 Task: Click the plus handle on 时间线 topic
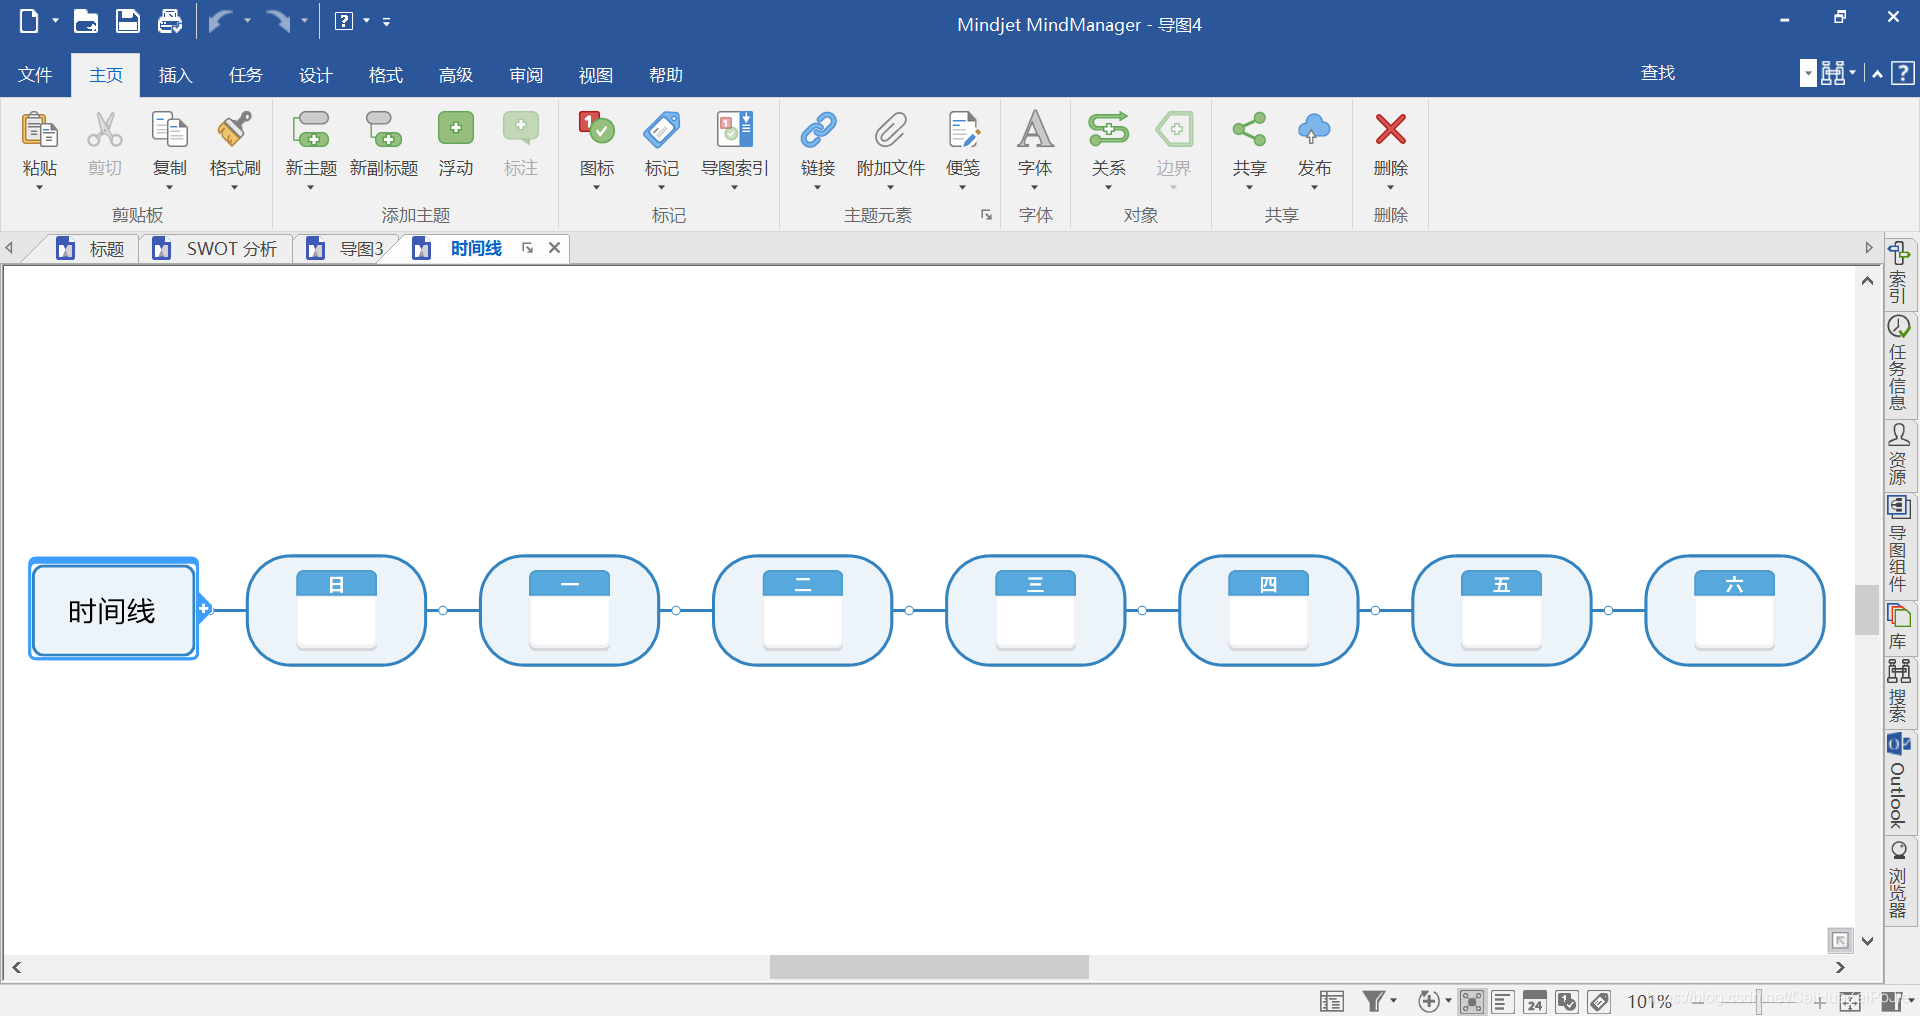204,608
